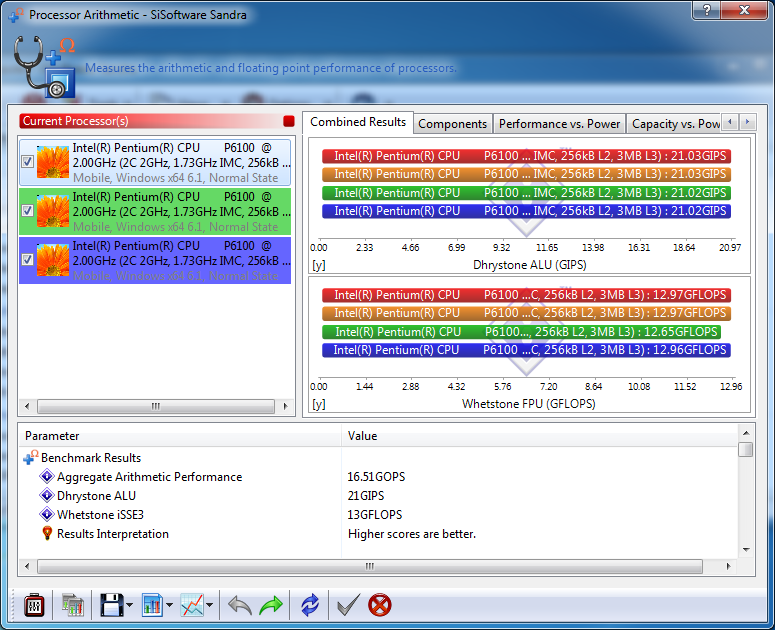Uncheck the first Pentium P6100 processor checkbox
Screen dimensions: 775x630
pos(27,162)
